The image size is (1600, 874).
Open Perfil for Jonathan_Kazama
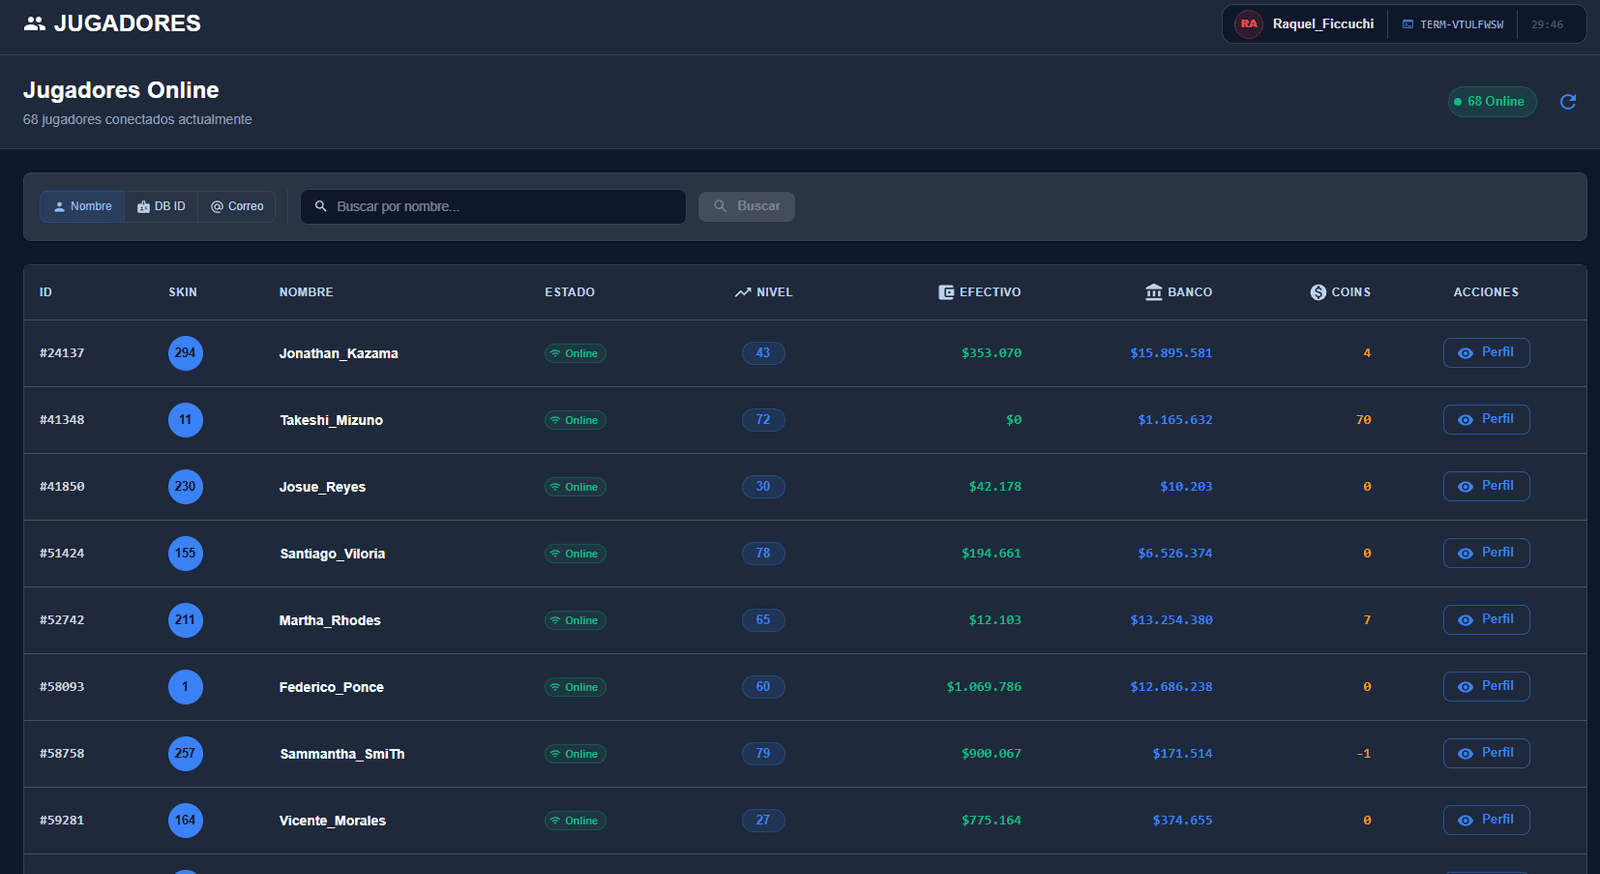click(1486, 353)
